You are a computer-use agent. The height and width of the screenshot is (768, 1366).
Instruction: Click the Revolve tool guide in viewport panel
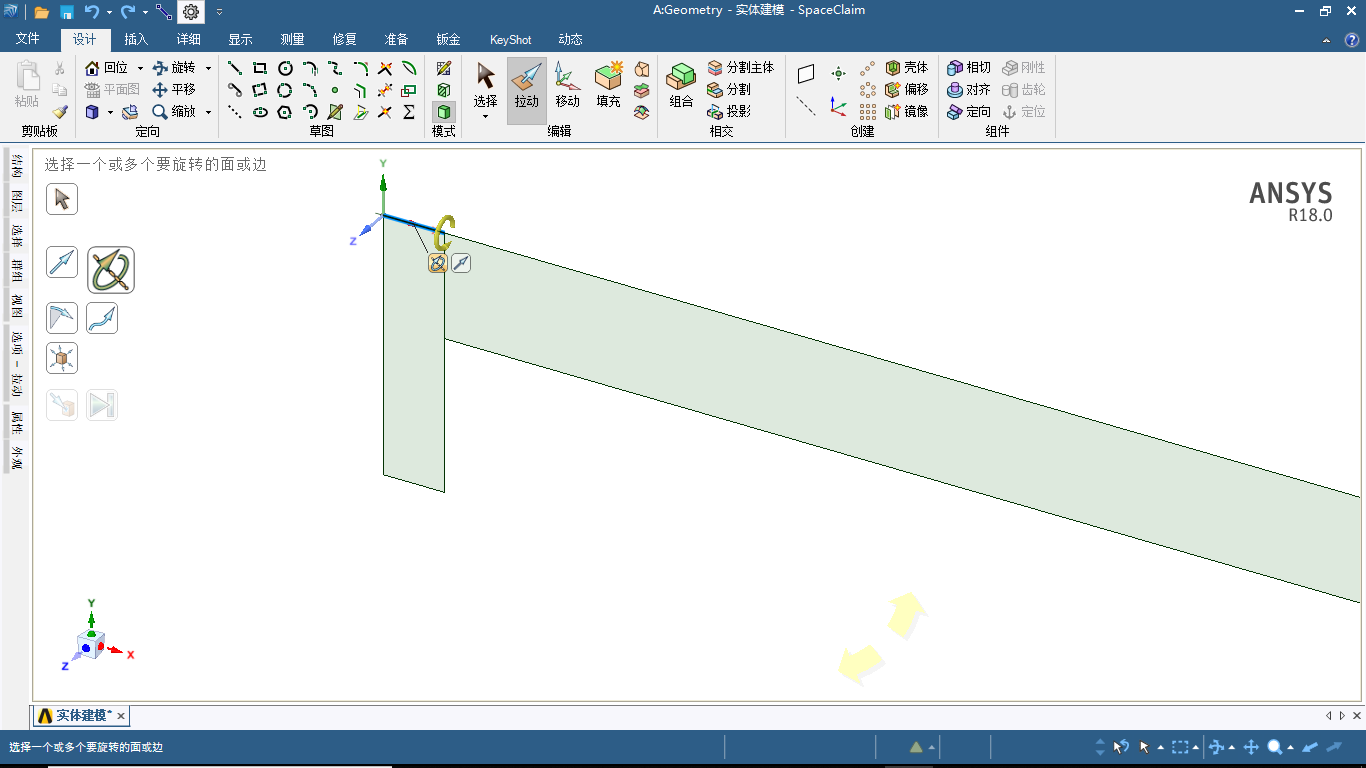(x=111, y=270)
